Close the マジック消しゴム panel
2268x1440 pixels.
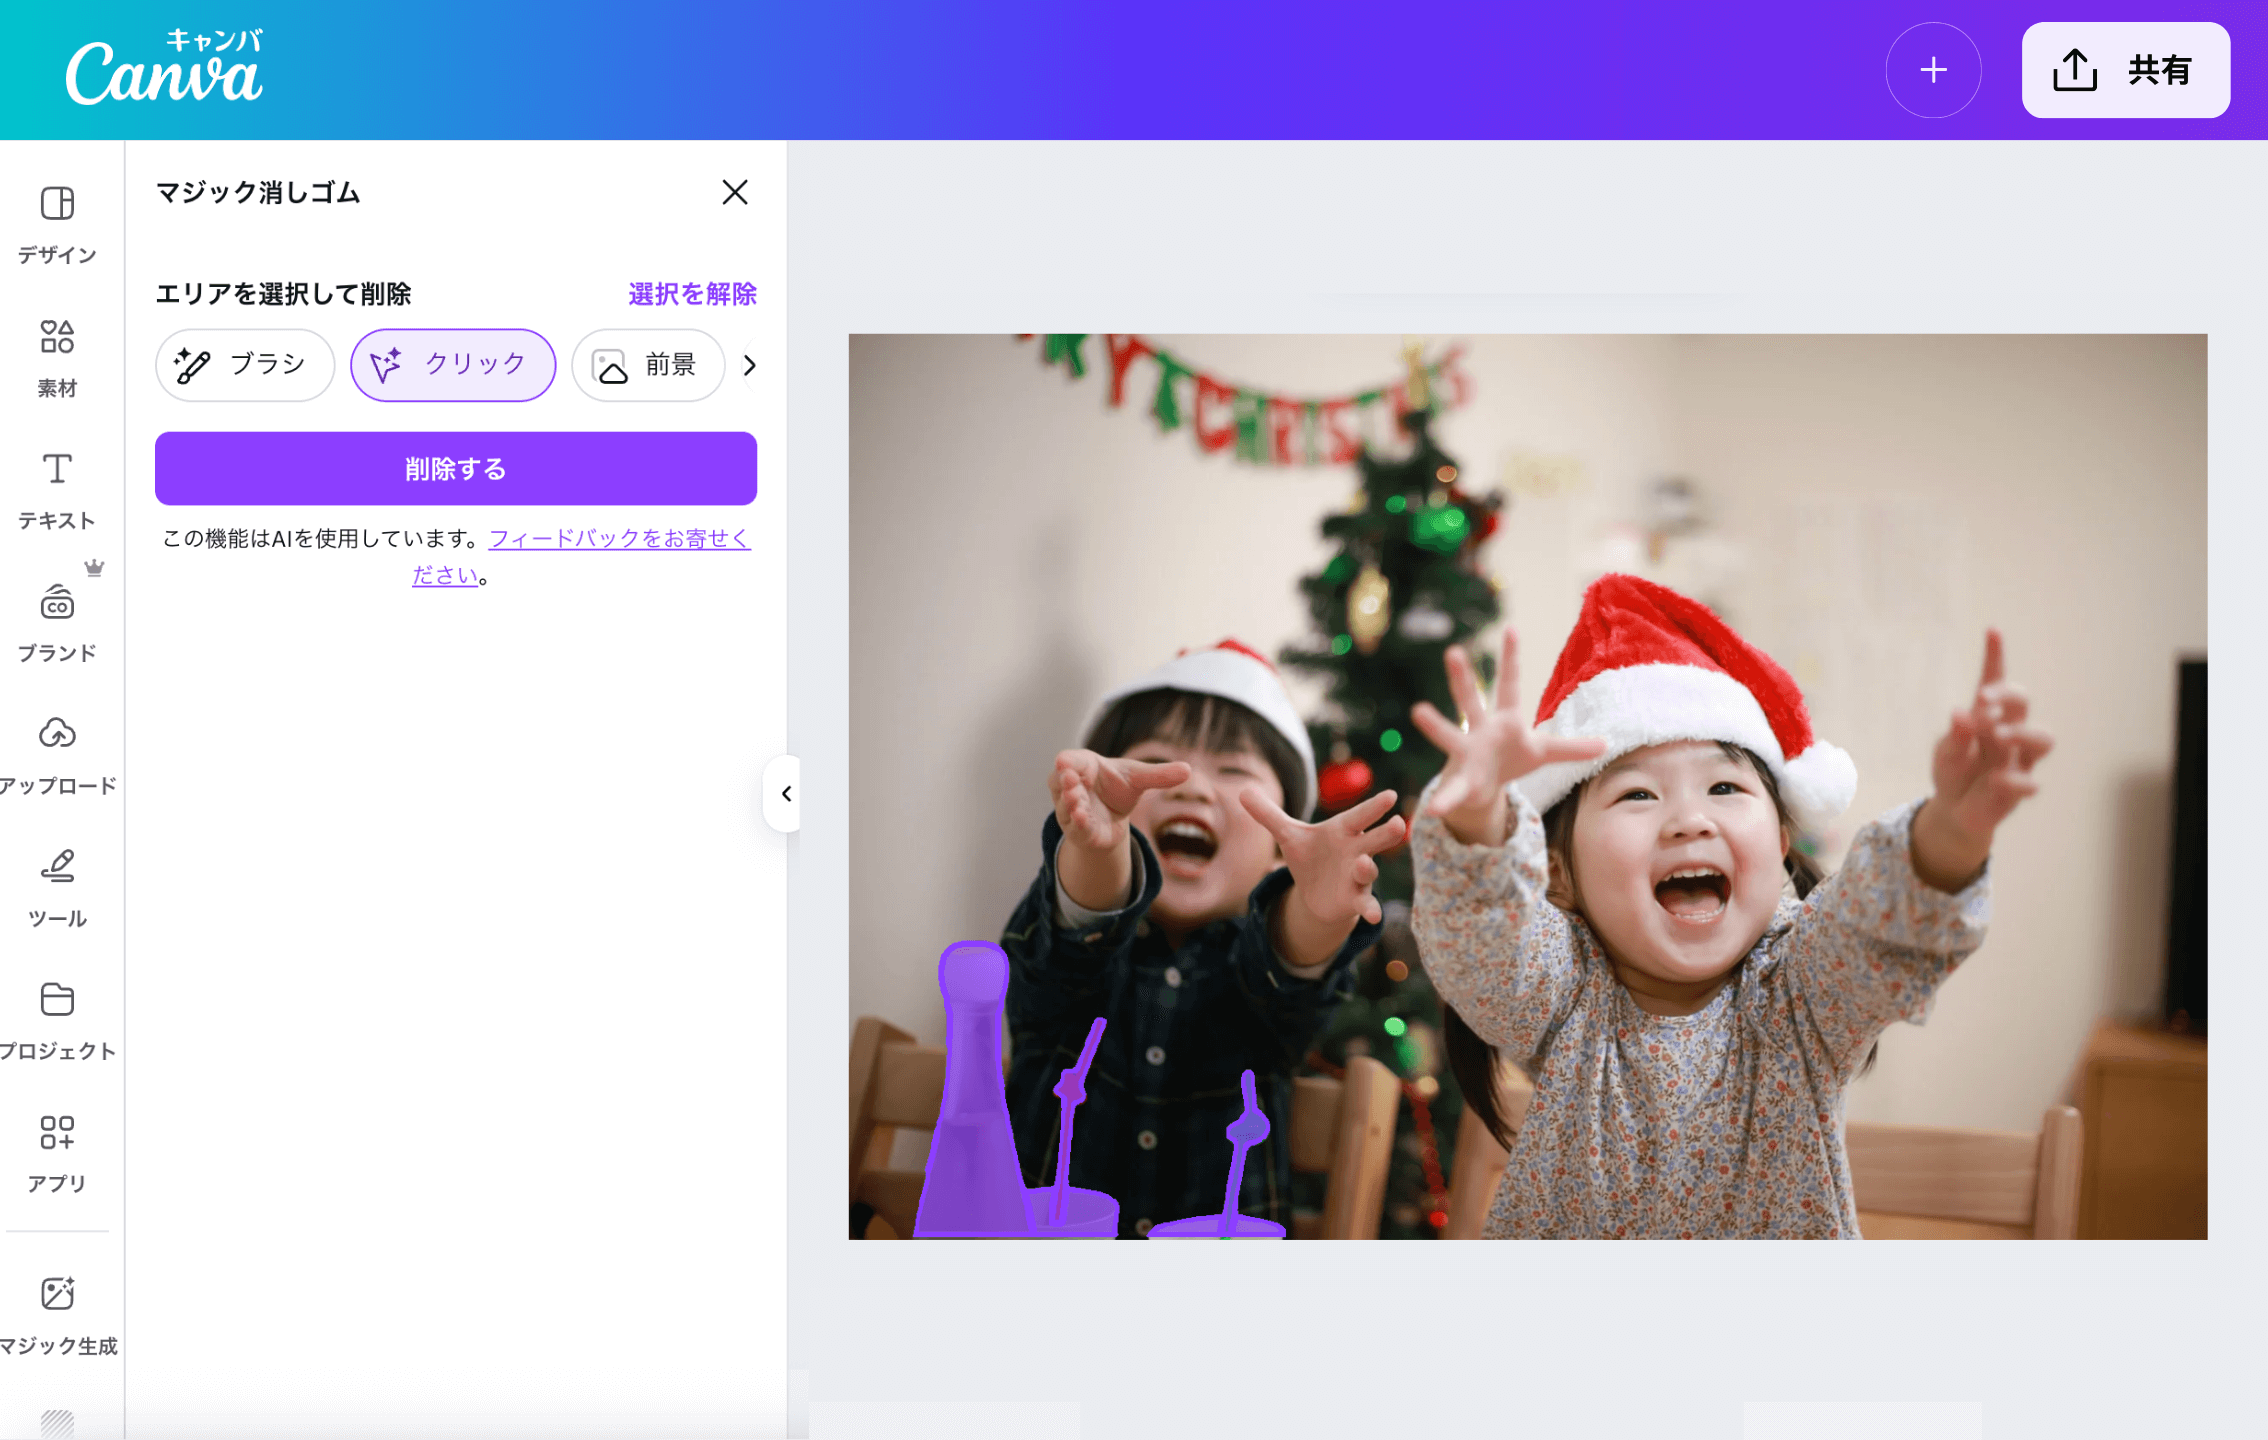[x=735, y=192]
